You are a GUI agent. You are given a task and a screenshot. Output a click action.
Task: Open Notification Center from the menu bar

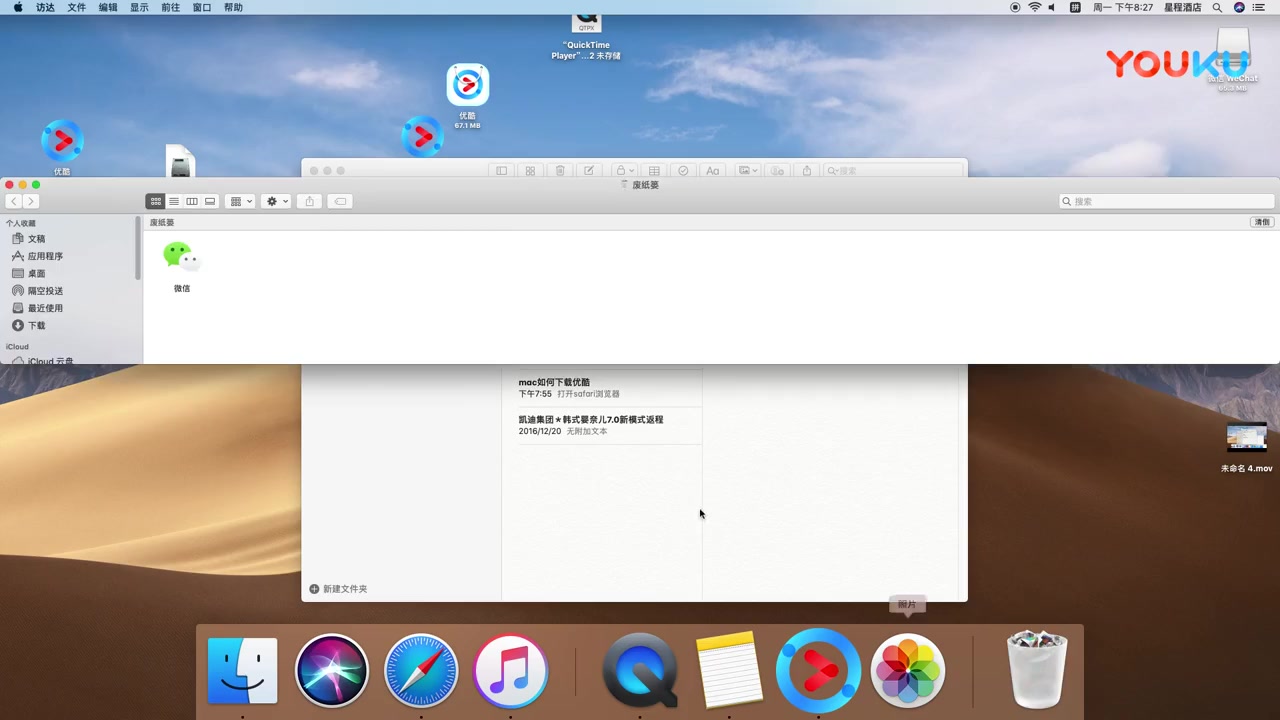tap(1258, 7)
